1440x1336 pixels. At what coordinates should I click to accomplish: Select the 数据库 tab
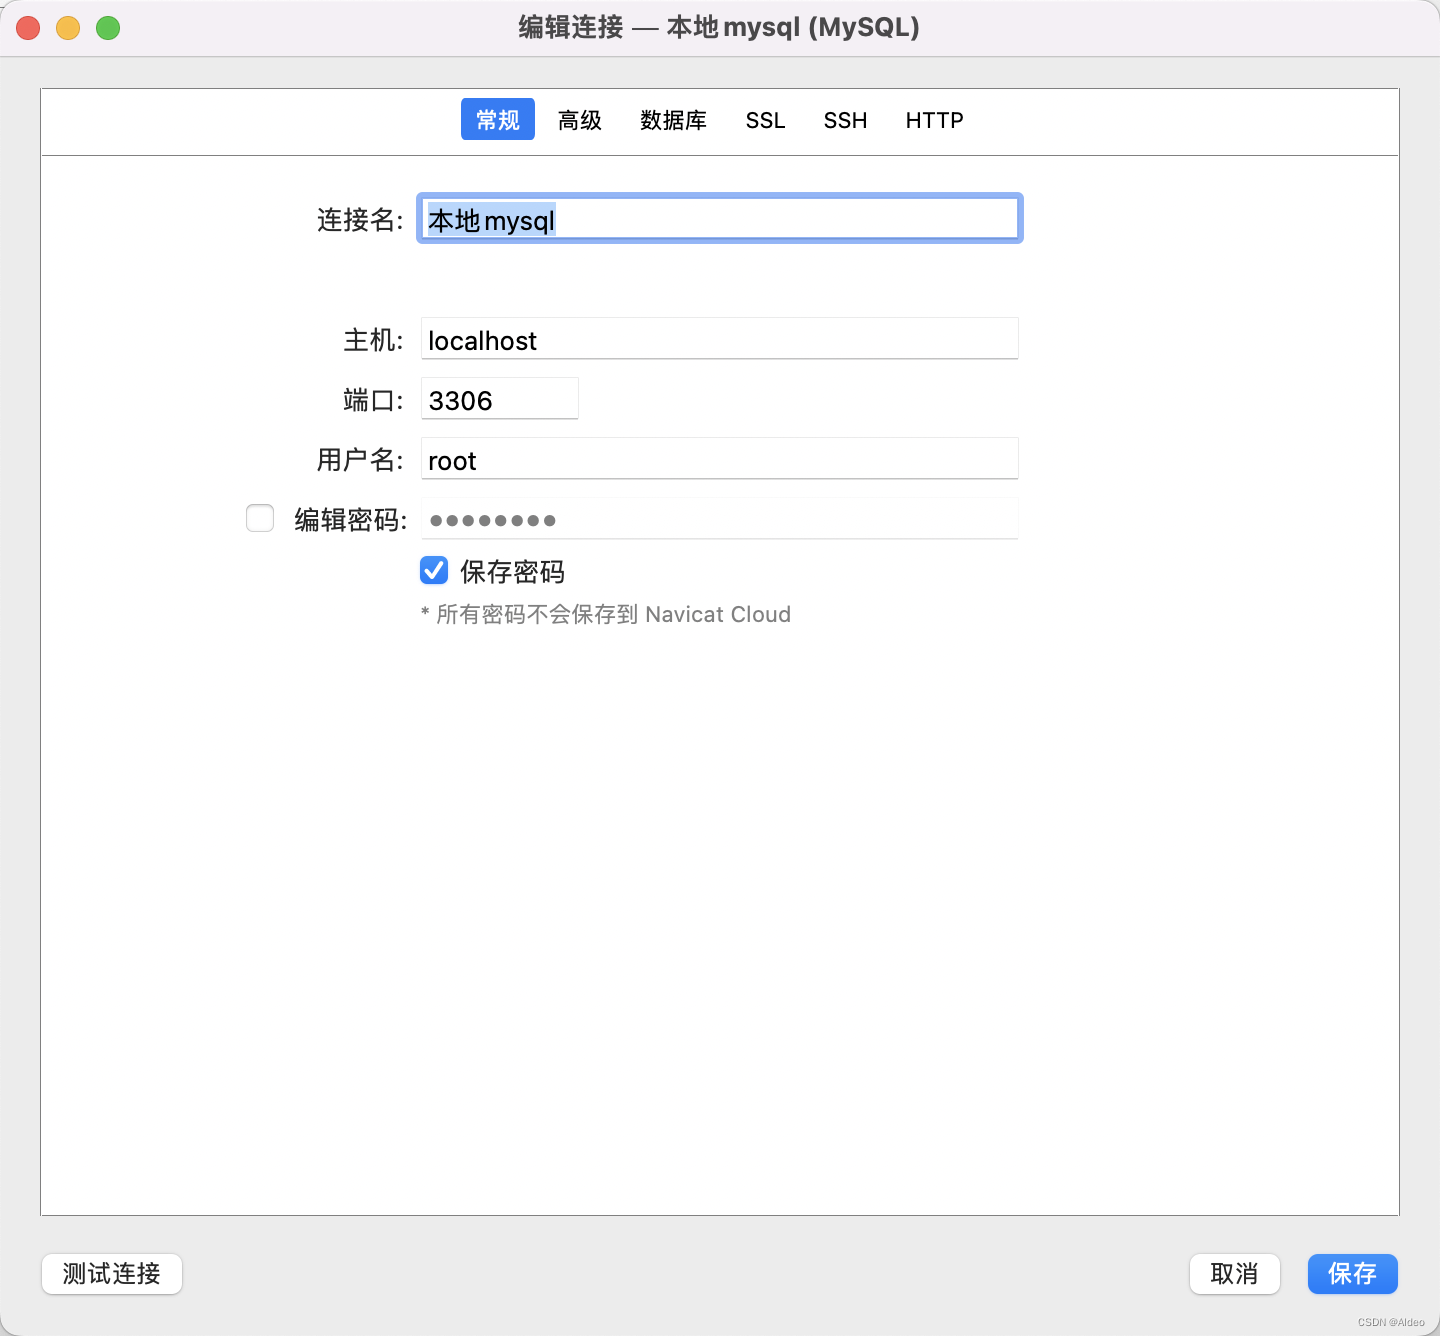pos(673,120)
